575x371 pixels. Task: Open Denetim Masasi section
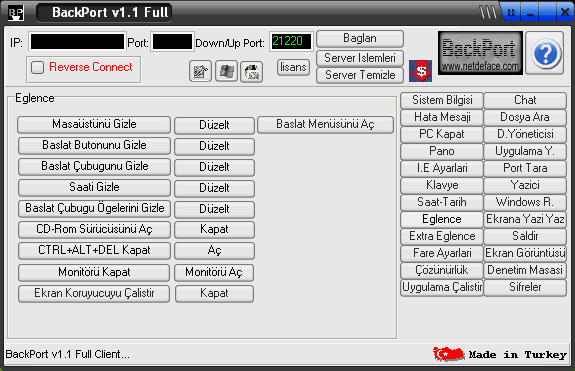525,271
